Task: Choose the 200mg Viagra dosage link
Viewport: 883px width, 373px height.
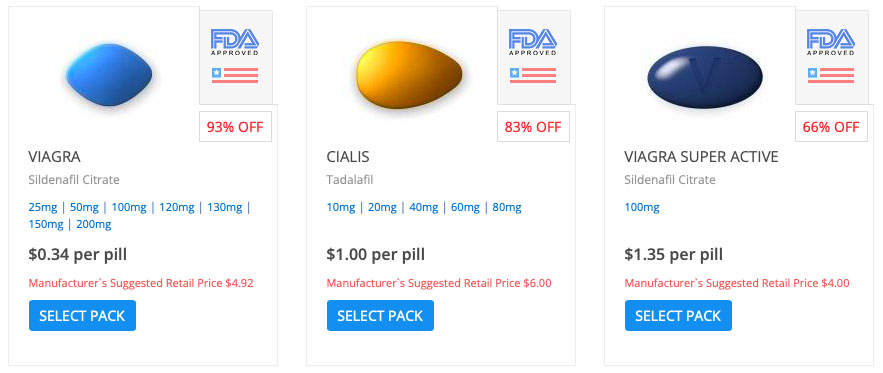Action: coord(93,224)
